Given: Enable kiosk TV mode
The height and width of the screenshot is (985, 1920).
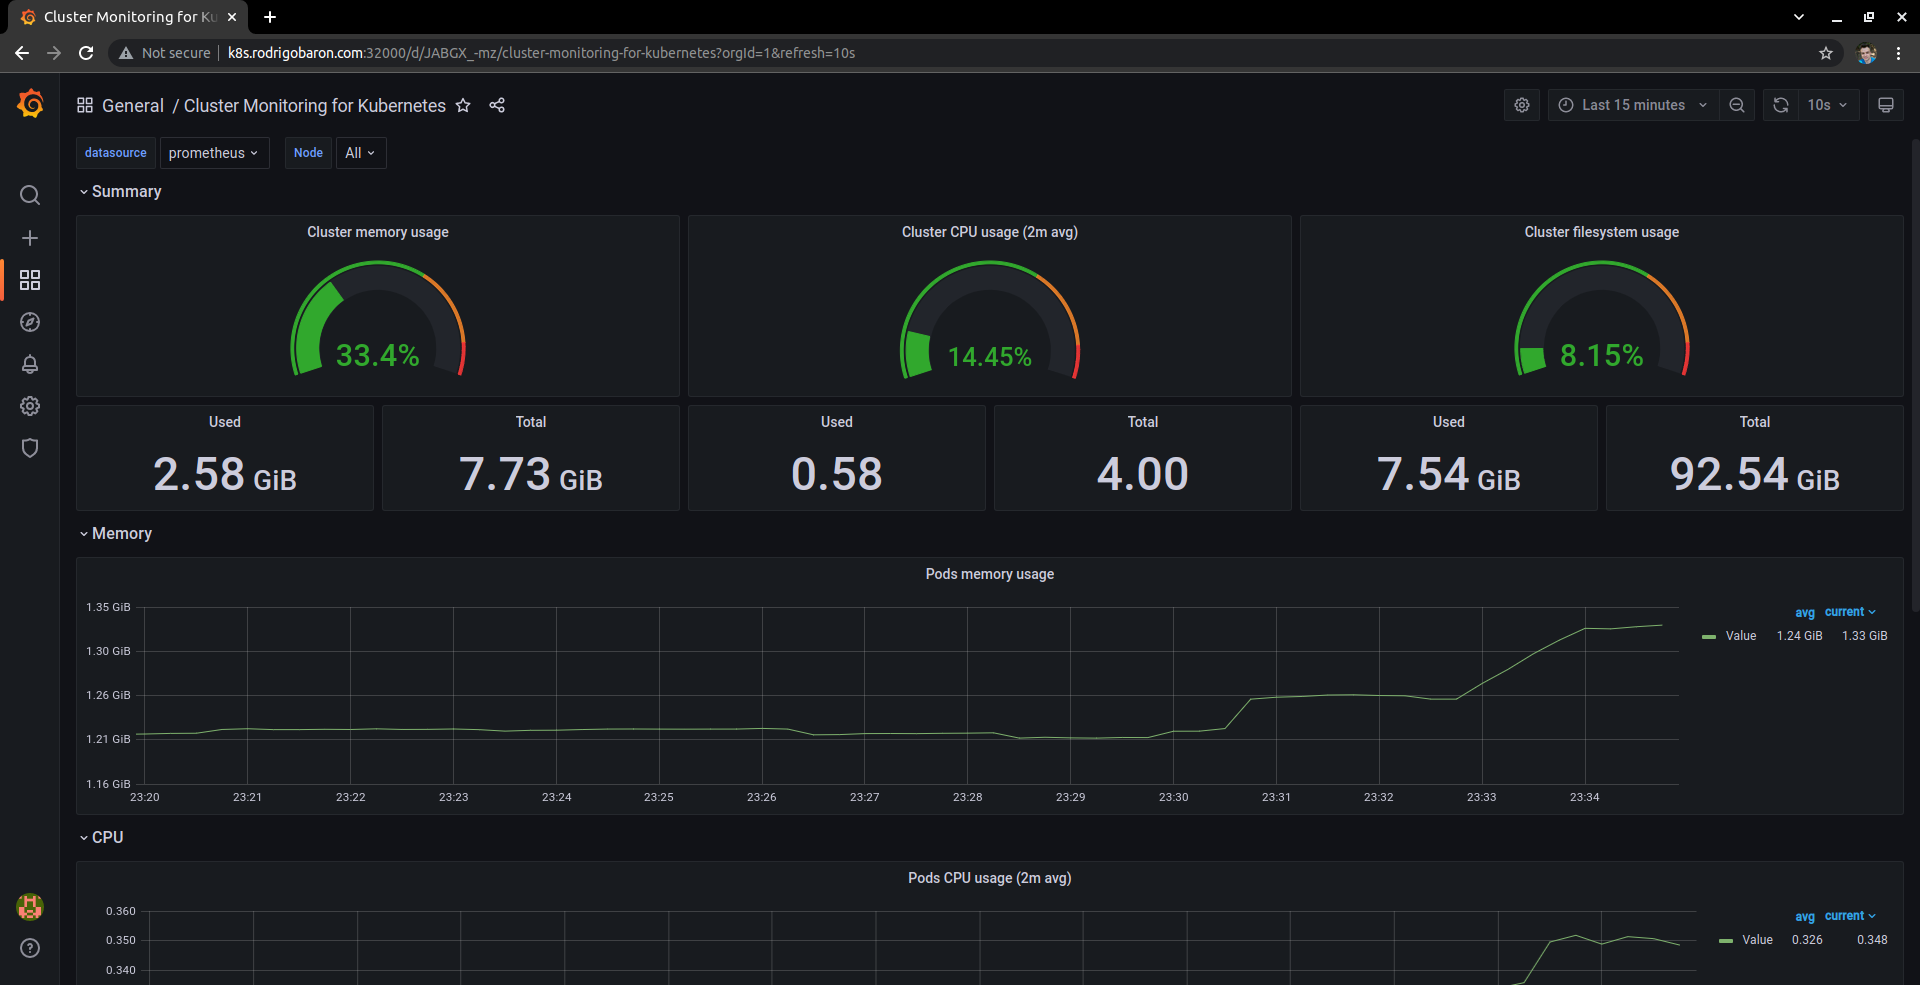Looking at the screenshot, I should point(1887,104).
